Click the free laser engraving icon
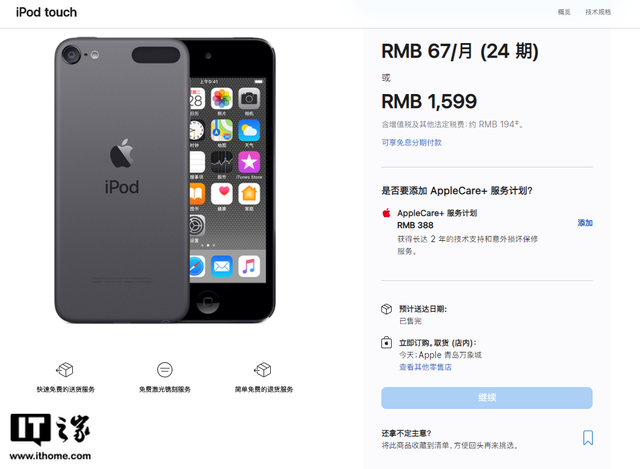 click(x=164, y=370)
